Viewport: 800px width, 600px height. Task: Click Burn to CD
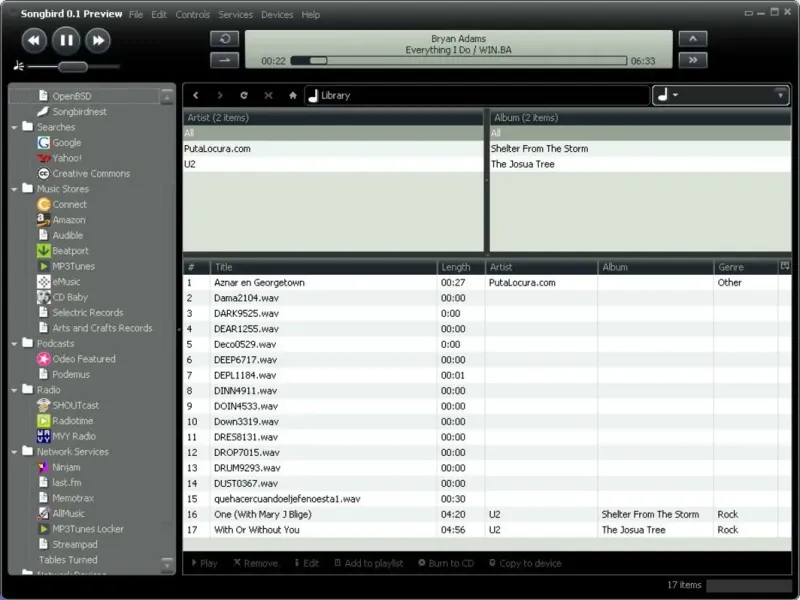point(446,563)
